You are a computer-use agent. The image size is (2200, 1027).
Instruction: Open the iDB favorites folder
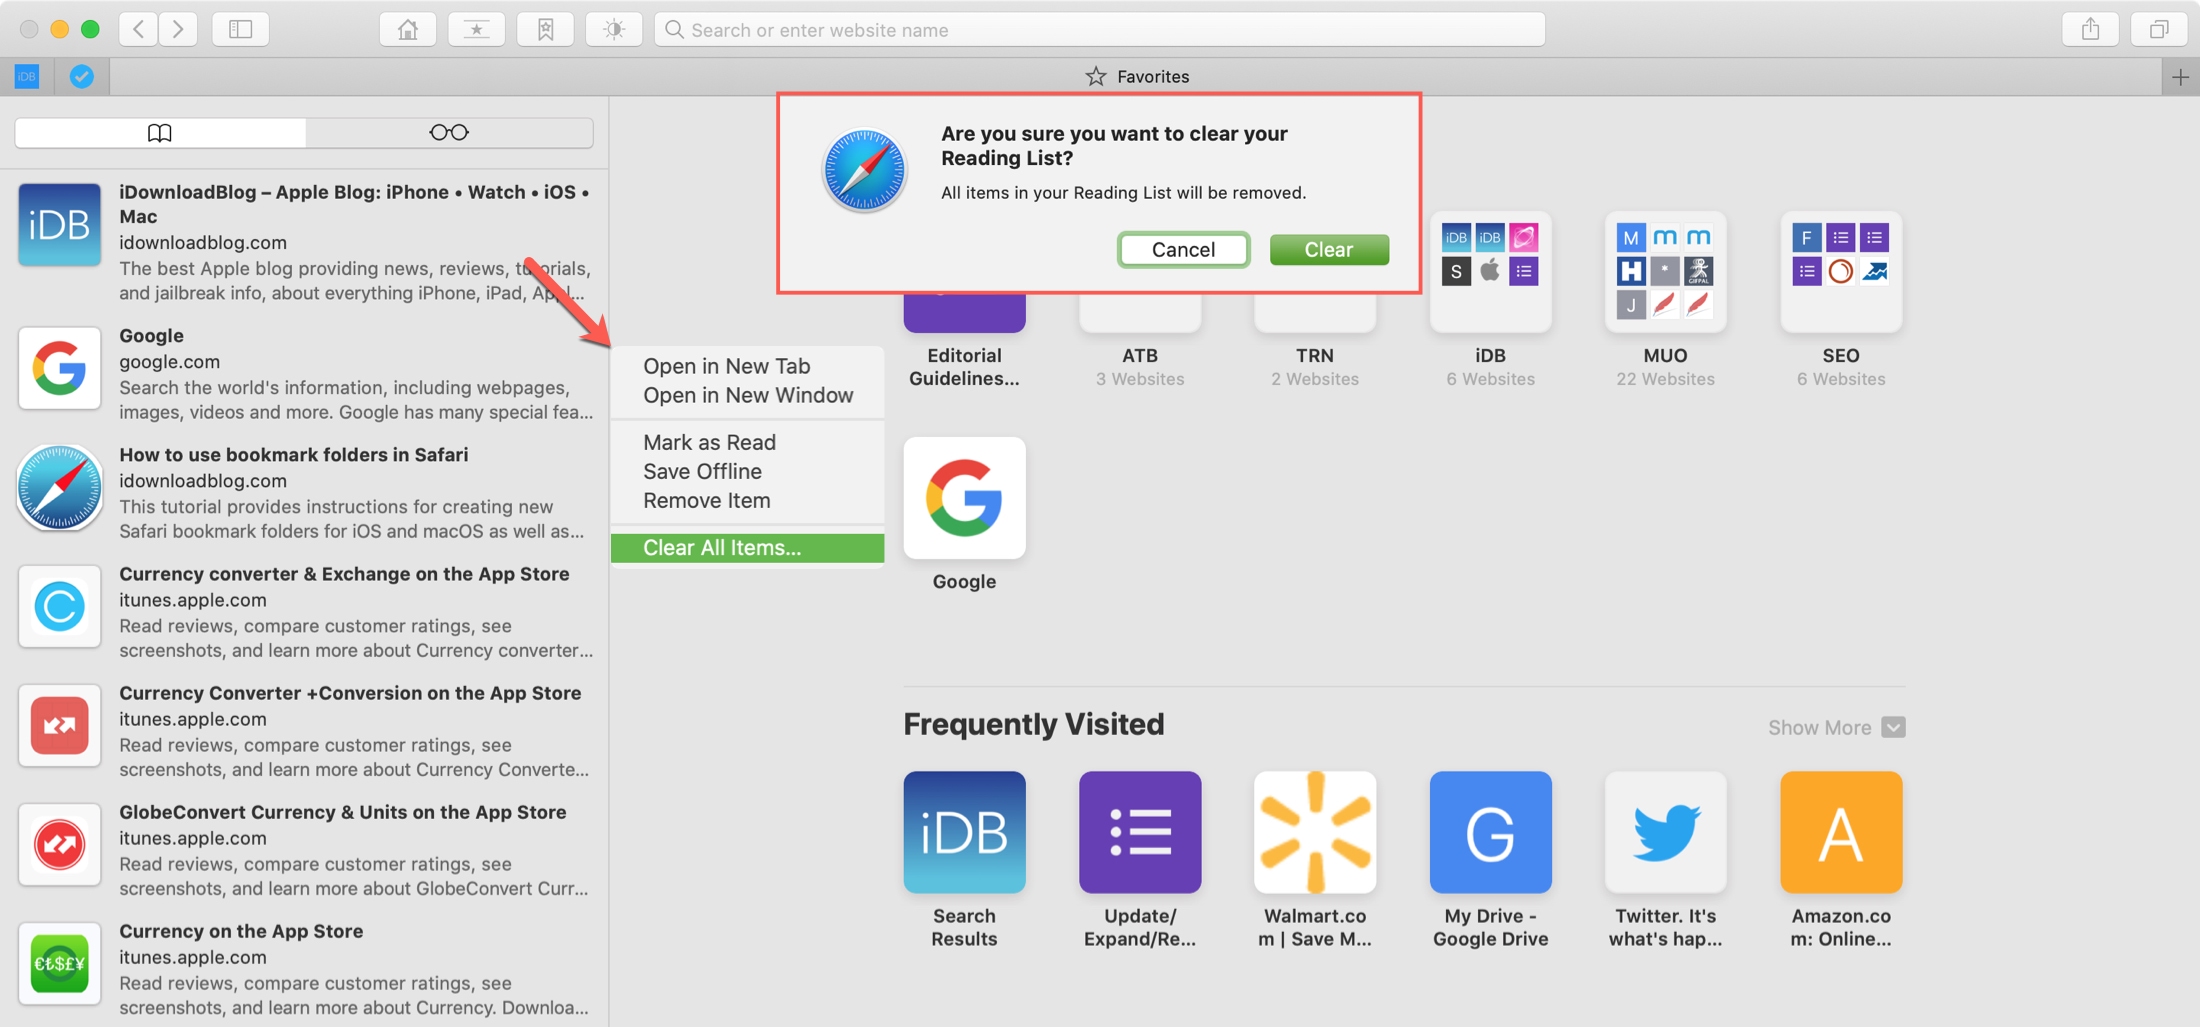pos(1490,300)
